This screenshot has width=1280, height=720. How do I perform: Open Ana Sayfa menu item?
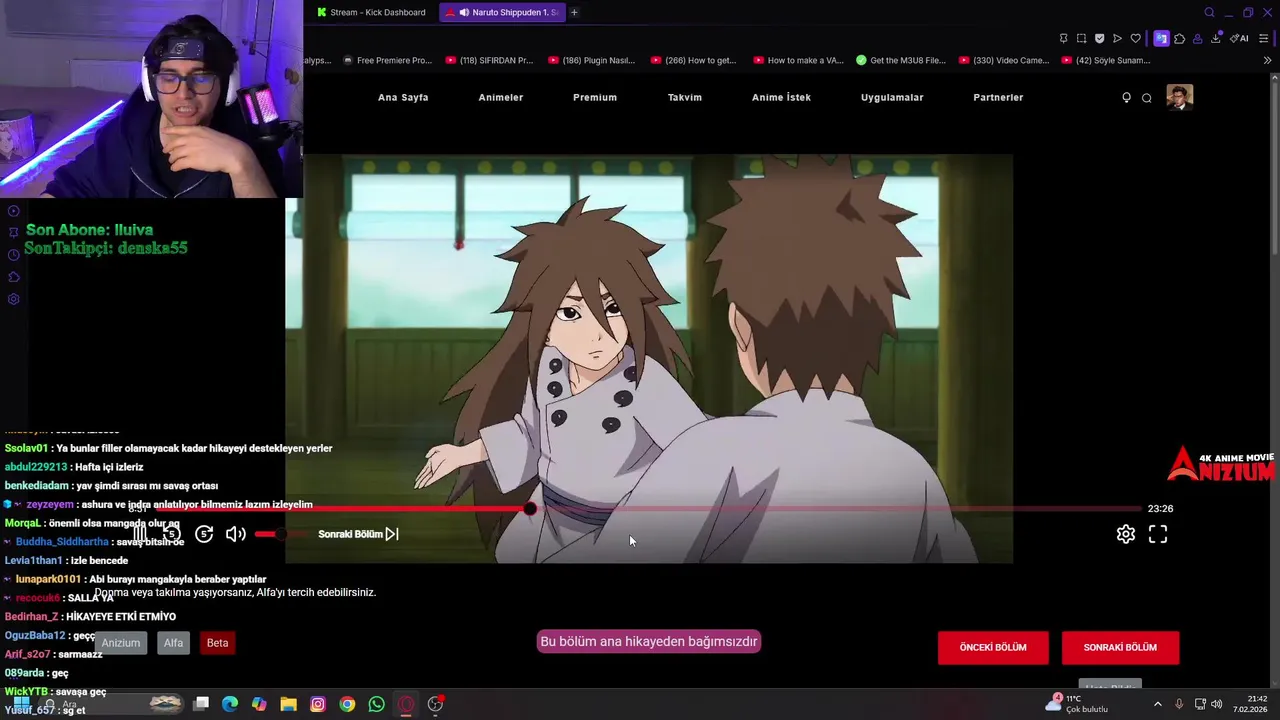[x=403, y=97]
